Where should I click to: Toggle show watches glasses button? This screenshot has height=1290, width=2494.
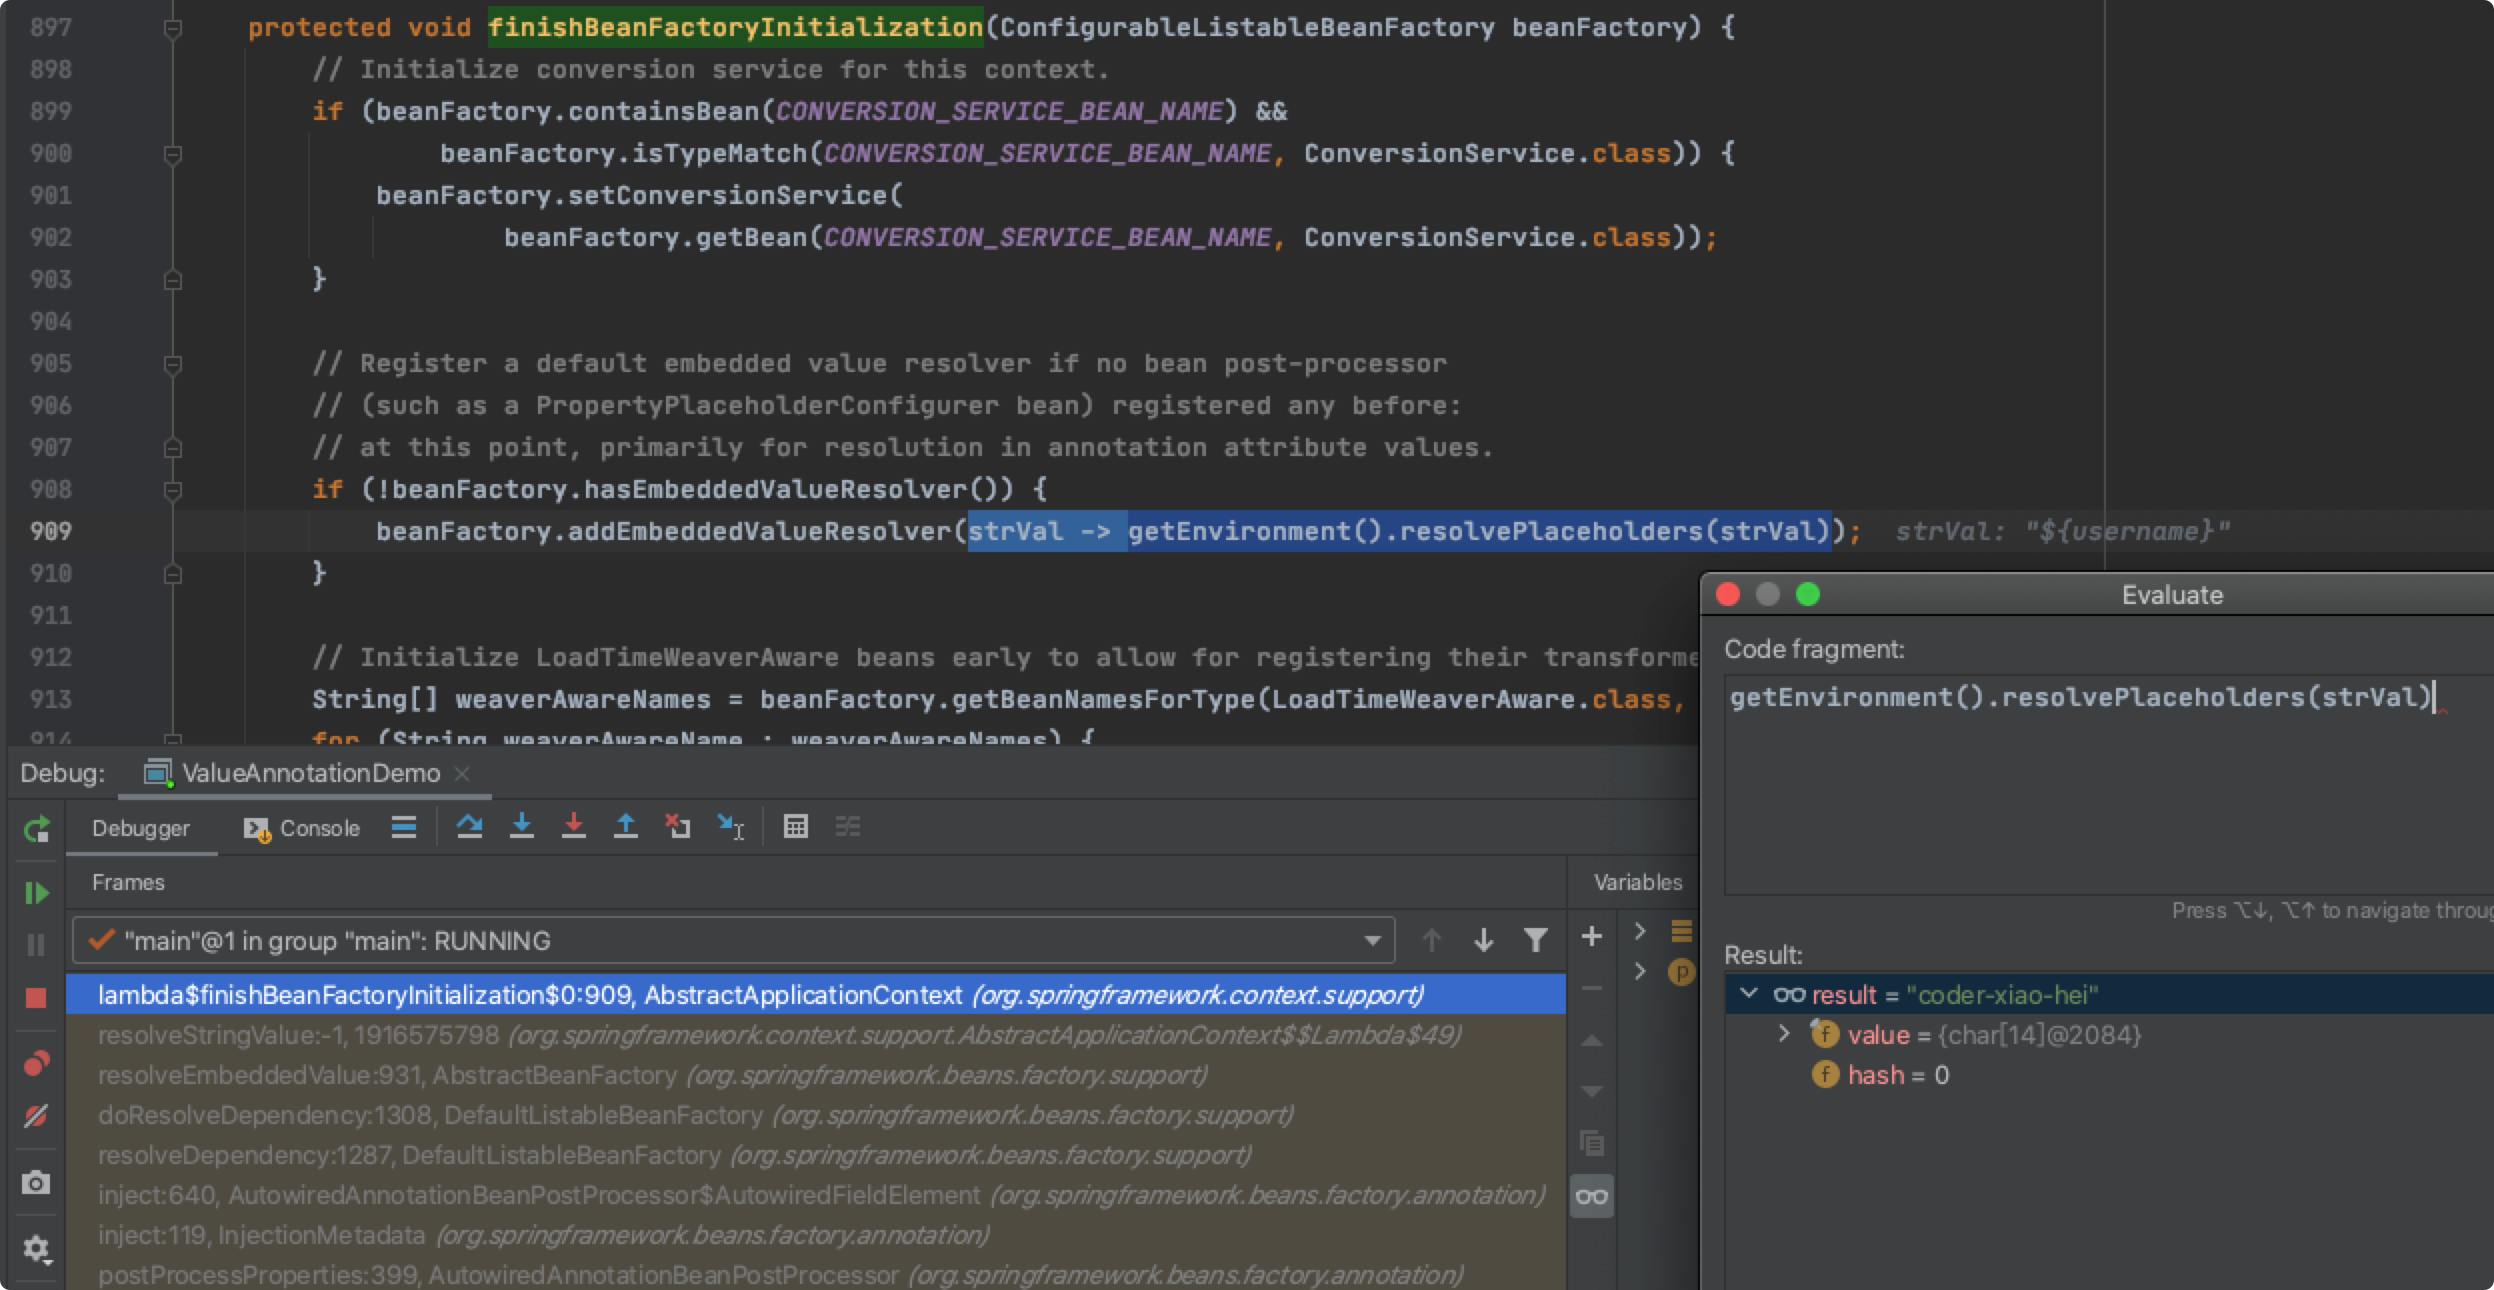point(1592,1196)
